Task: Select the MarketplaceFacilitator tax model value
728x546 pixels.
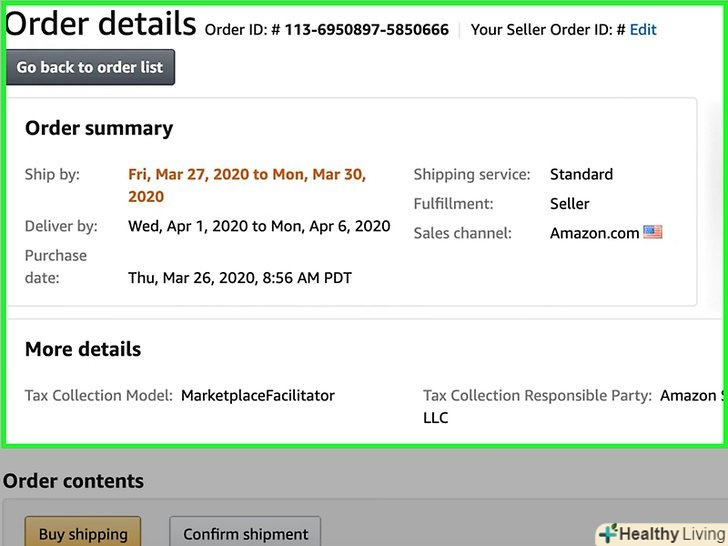Action: pos(258,396)
